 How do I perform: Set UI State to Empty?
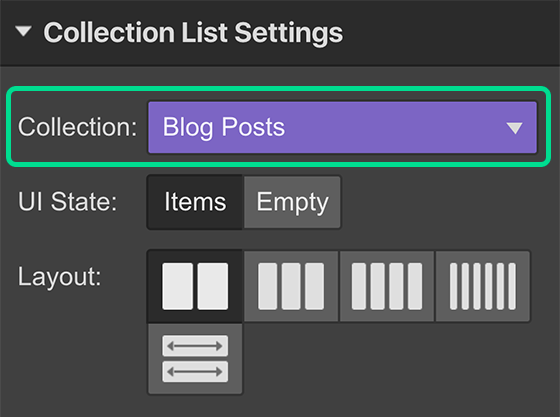click(x=292, y=202)
